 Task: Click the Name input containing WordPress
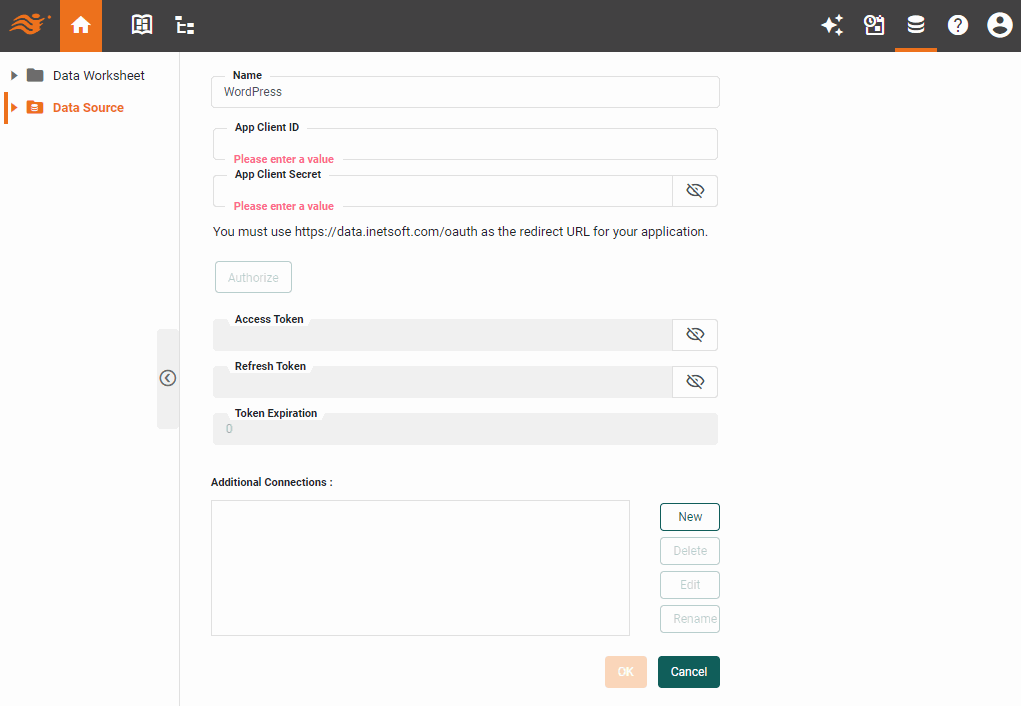click(x=464, y=91)
